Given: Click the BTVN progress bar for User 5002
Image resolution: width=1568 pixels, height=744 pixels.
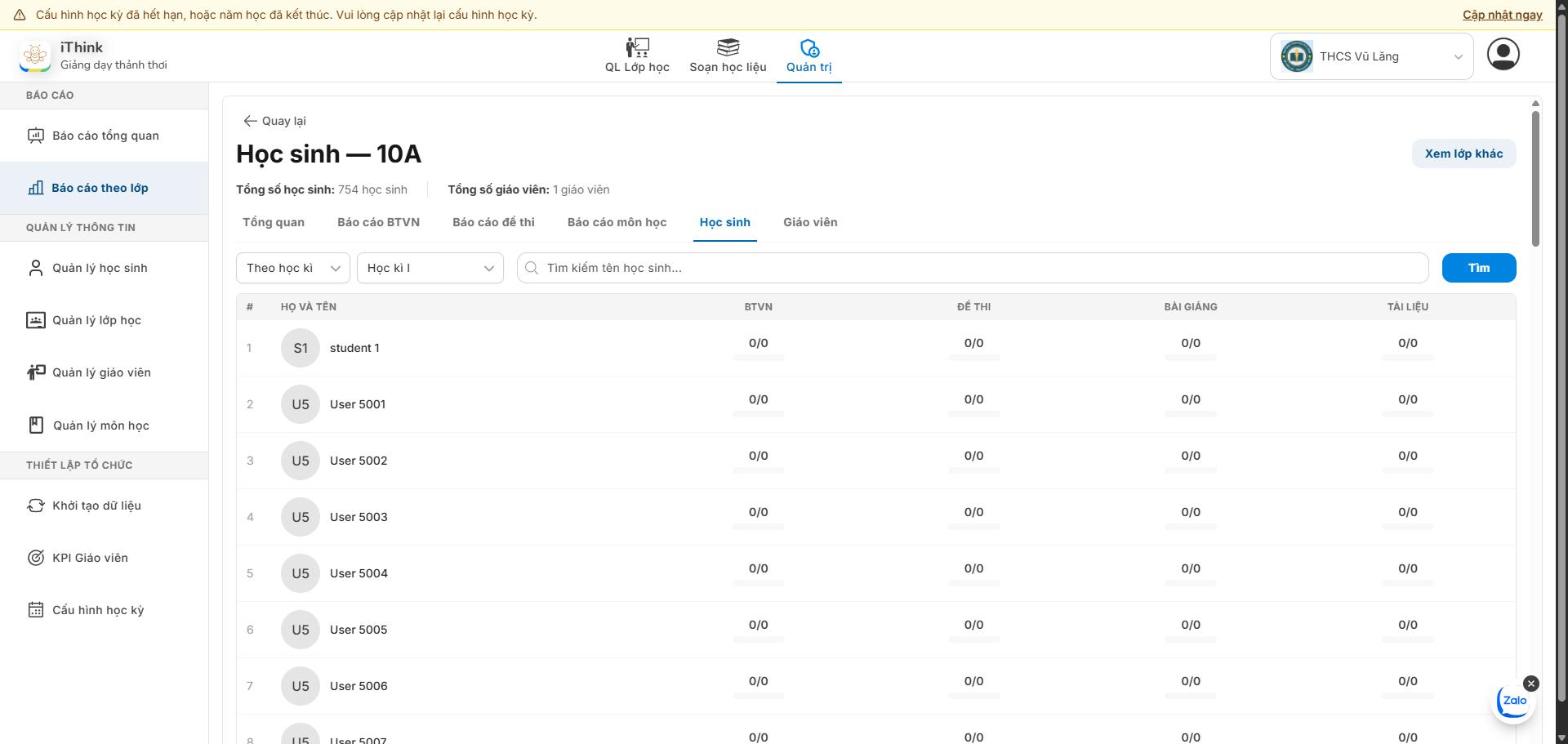Looking at the screenshot, I should pyautogui.click(x=758, y=470).
